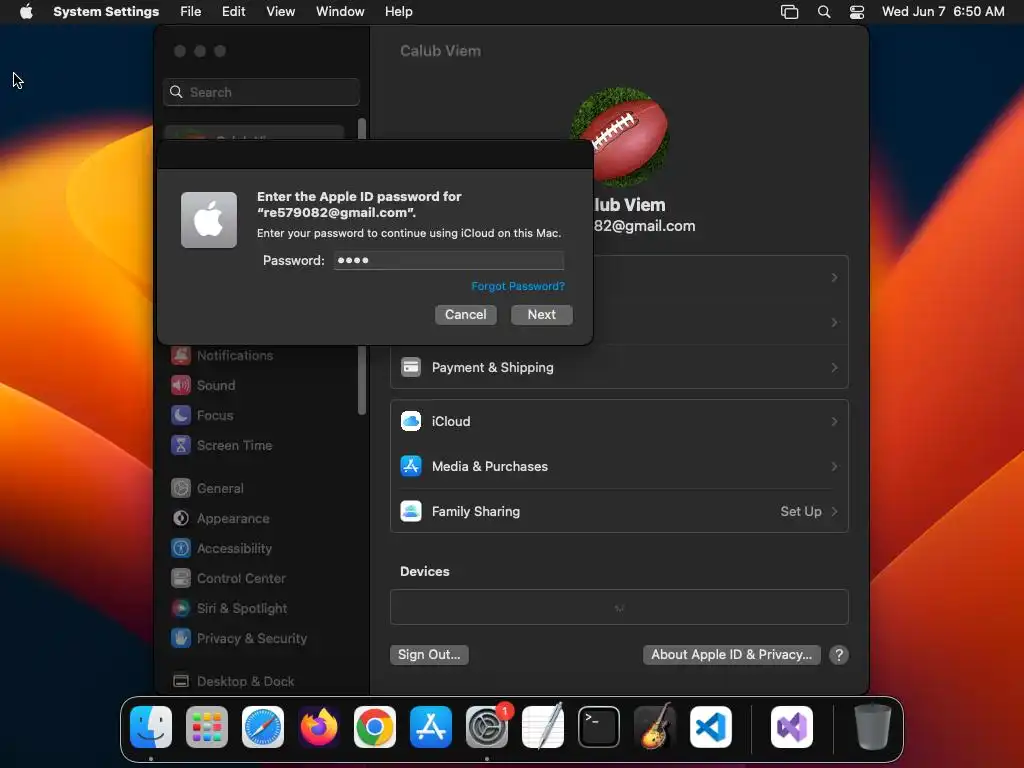Launch Visual Studio Code from the Dock
The image size is (1024, 768).
click(711, 727)
